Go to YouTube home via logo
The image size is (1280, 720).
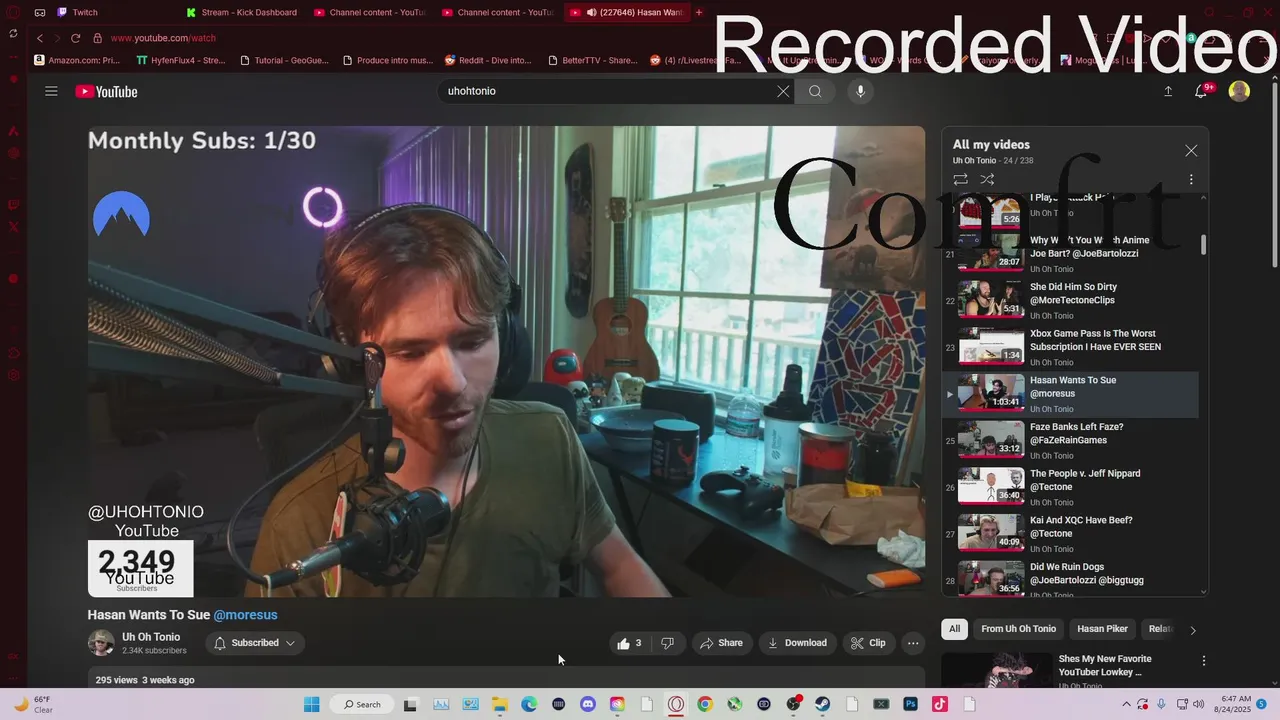click(106, 92)
